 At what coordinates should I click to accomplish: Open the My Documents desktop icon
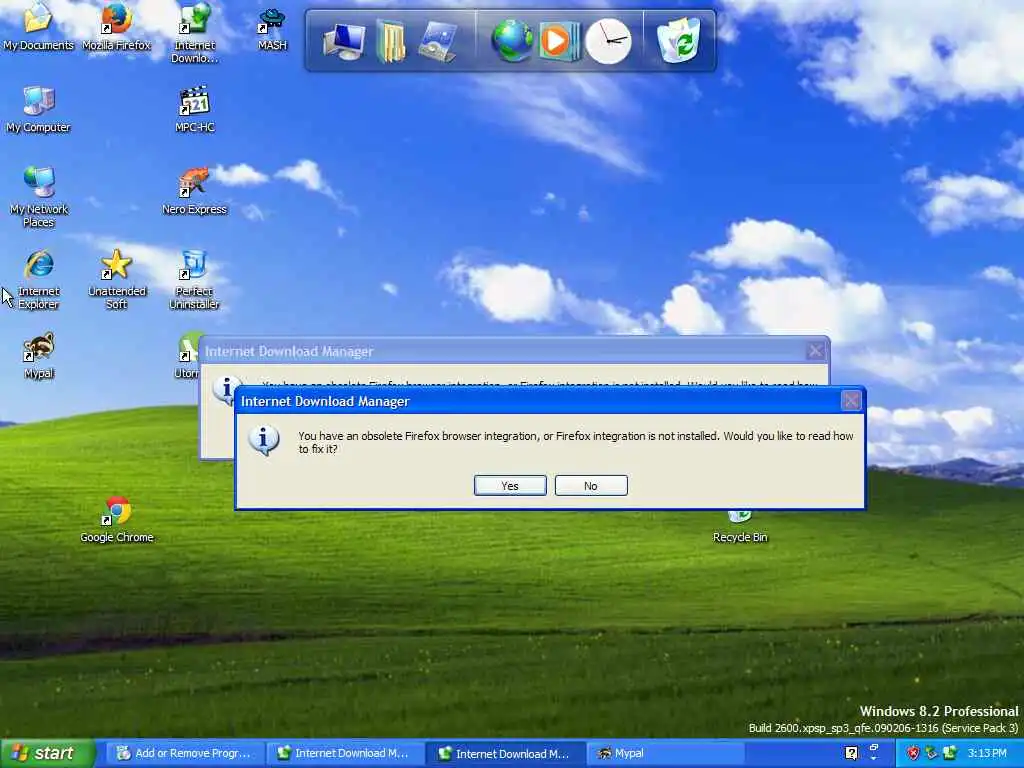coord(38,27)
